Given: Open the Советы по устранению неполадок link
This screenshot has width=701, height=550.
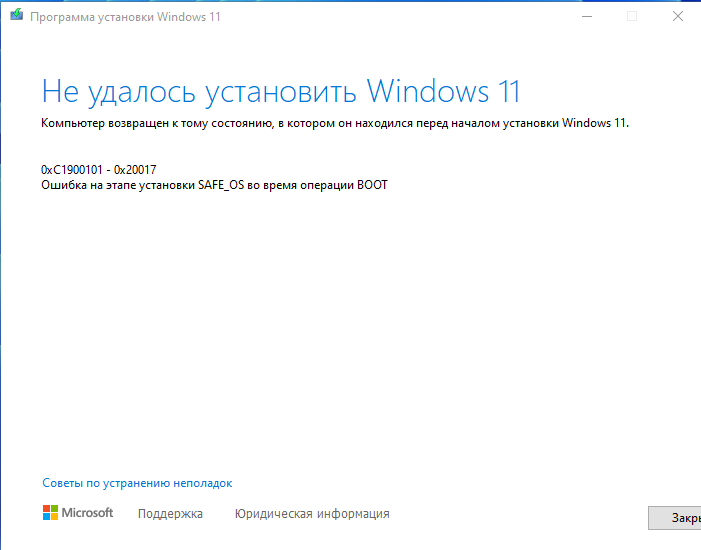Looking at the screenshot, I should point(137,483).
